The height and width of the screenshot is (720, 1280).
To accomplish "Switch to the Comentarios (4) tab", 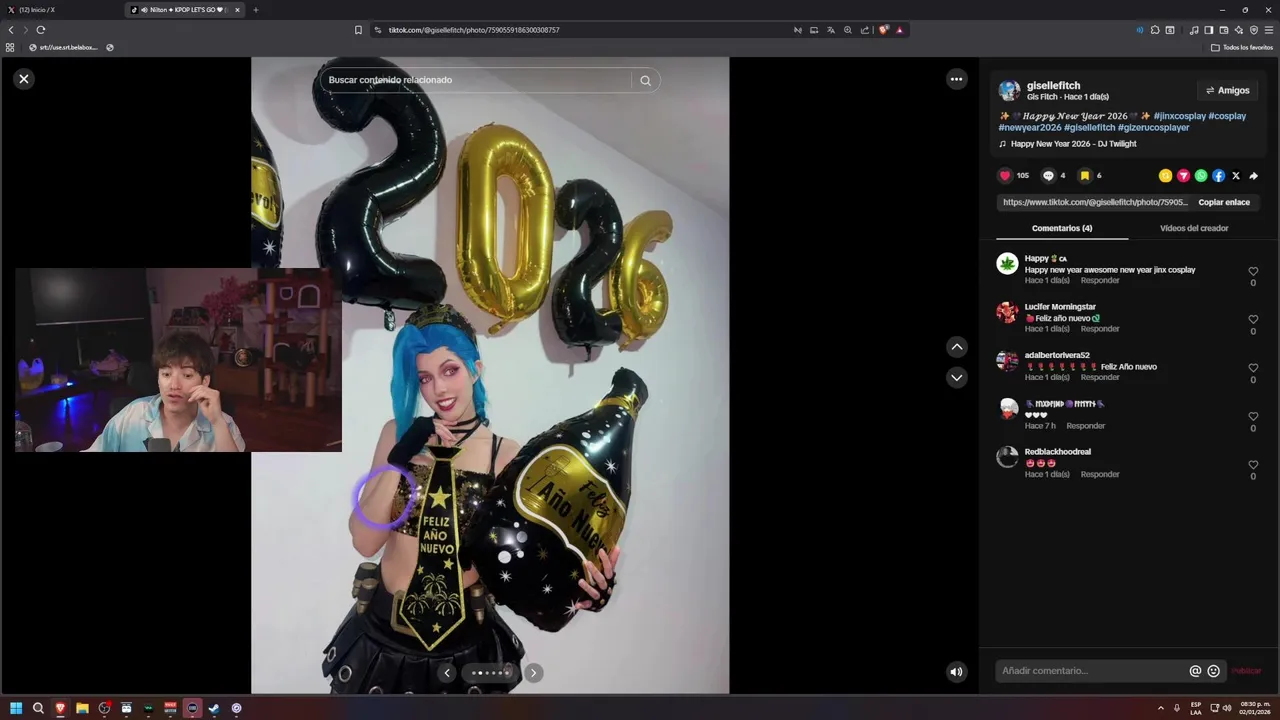I will 1062,228.
